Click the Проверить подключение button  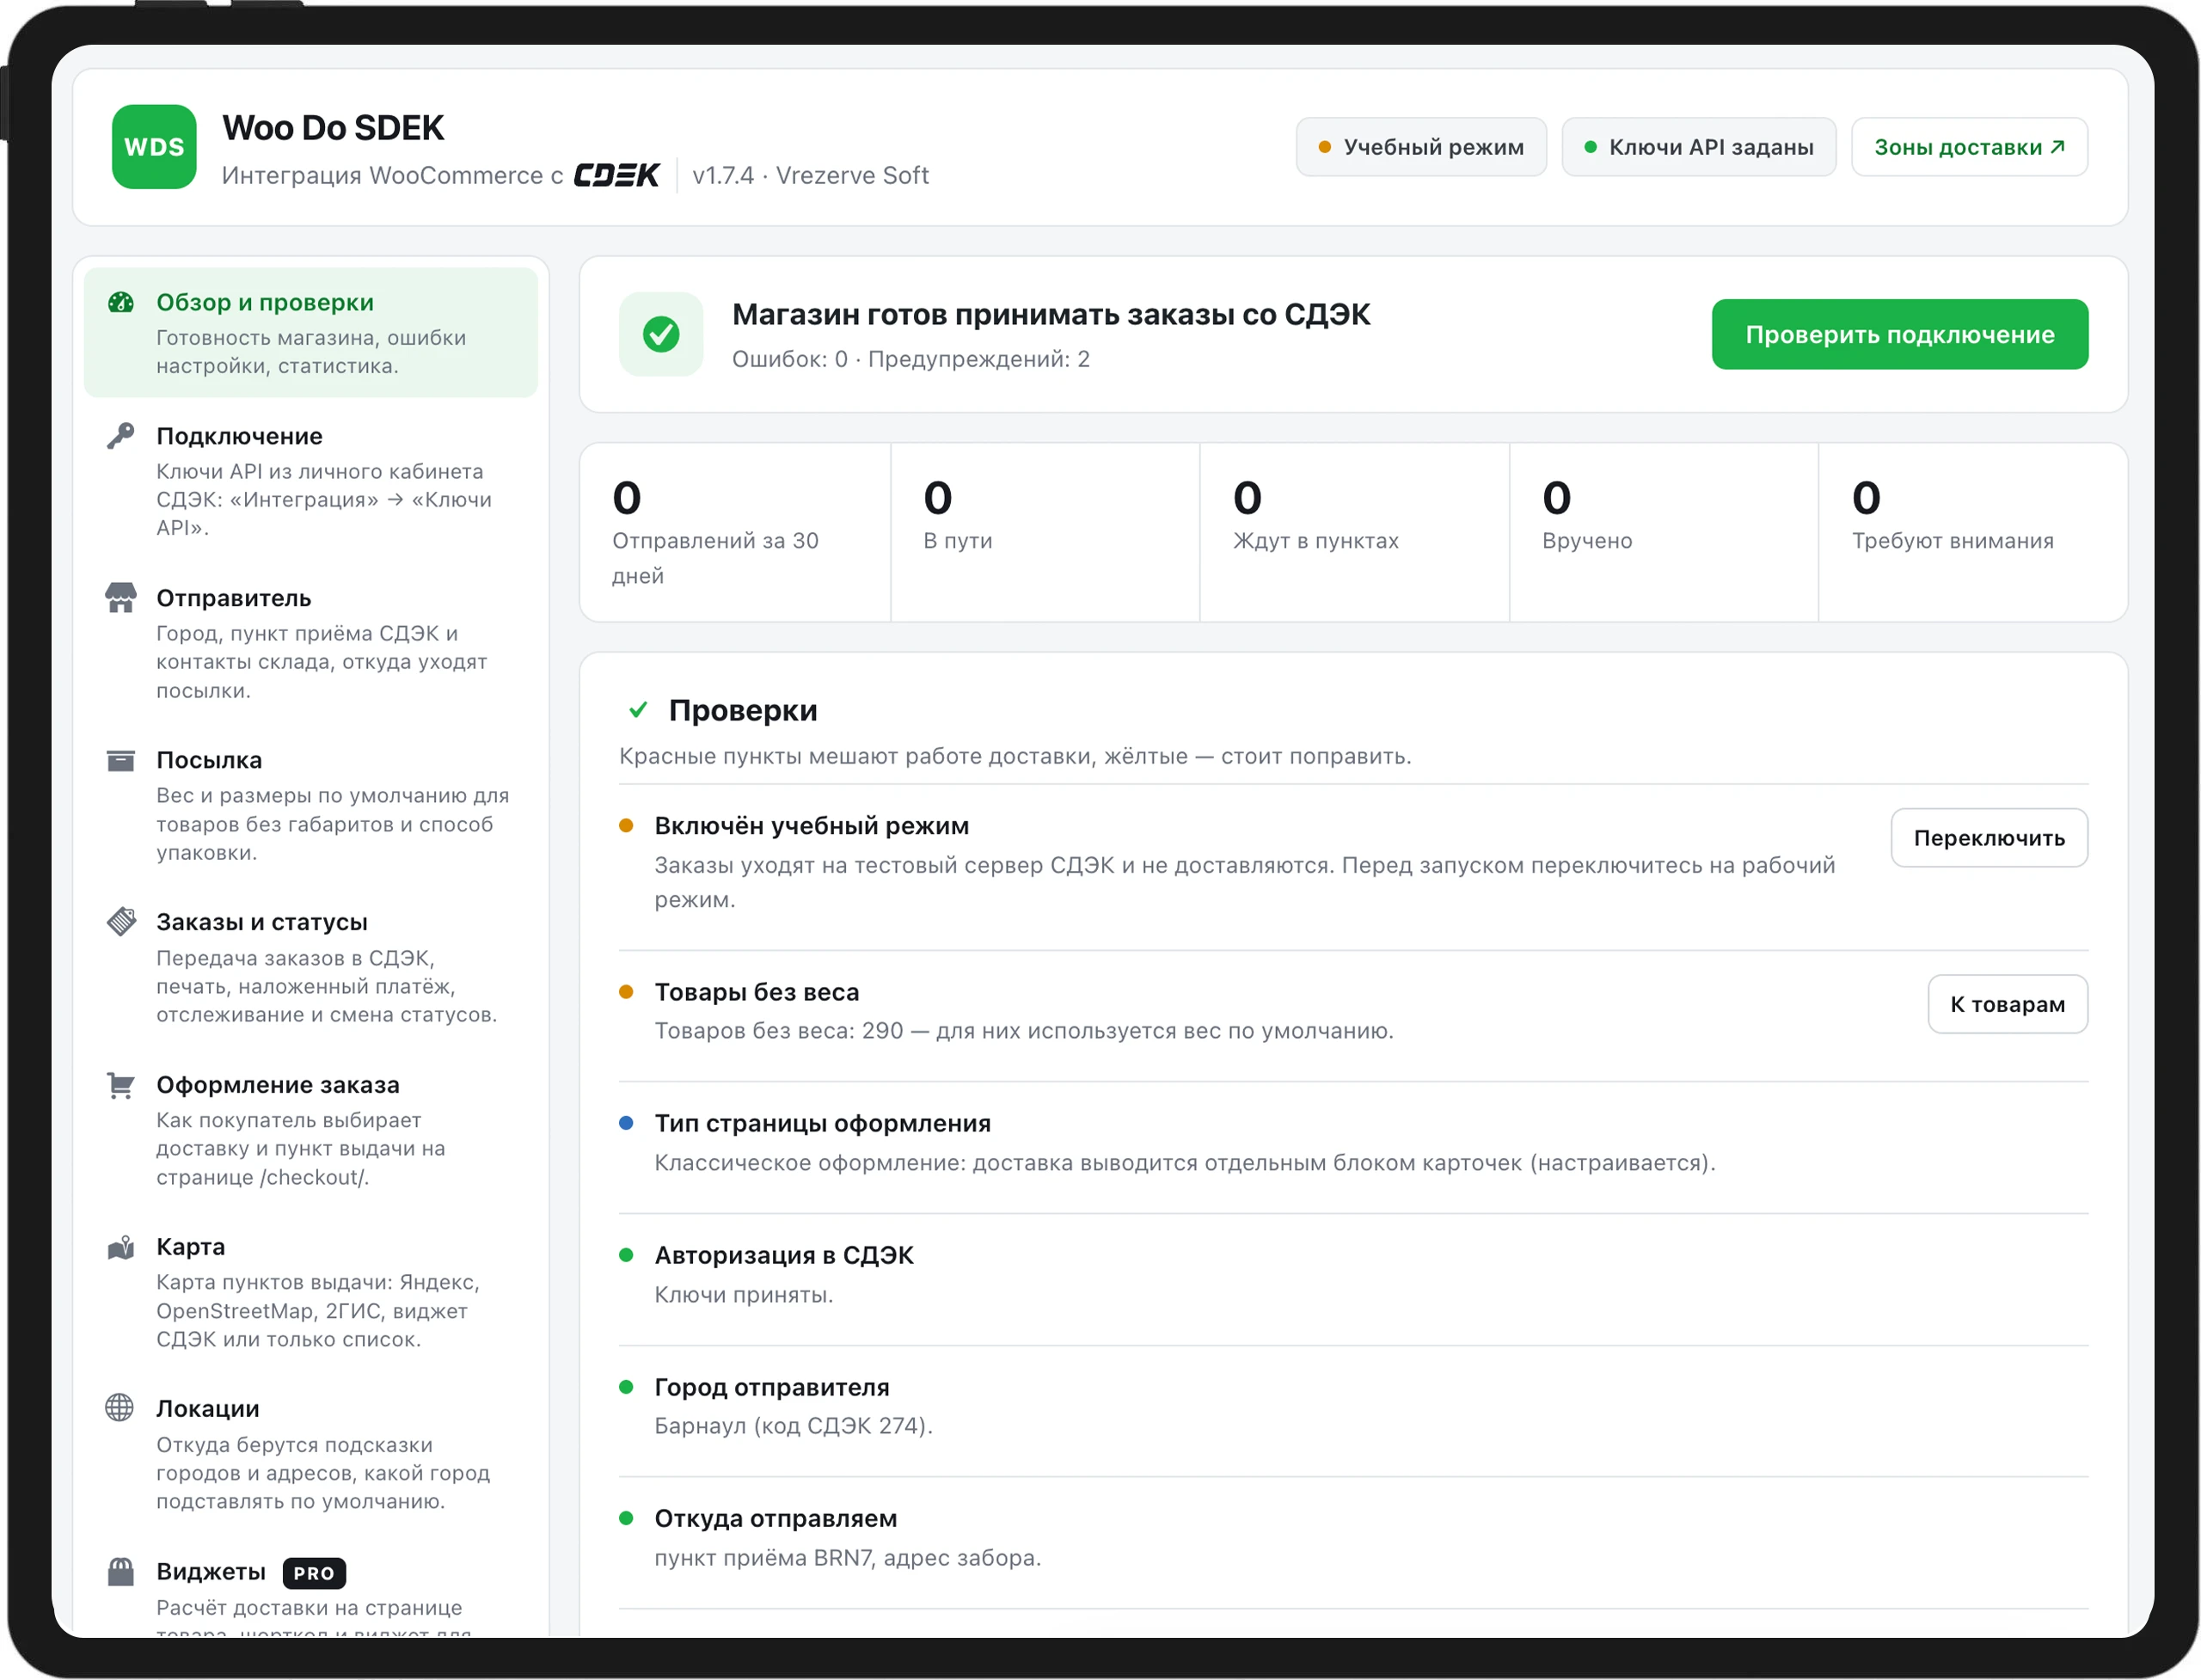(x=1899, y=334)
